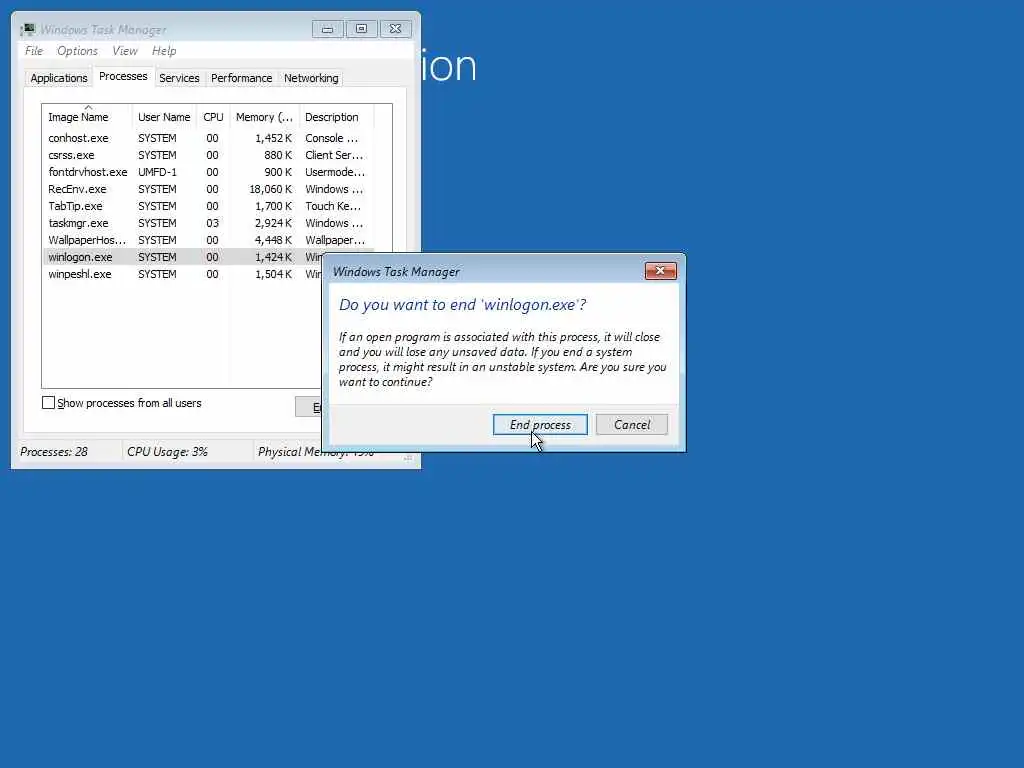
Task: Click the partially hidden End Process button
Action: point(308,407)
